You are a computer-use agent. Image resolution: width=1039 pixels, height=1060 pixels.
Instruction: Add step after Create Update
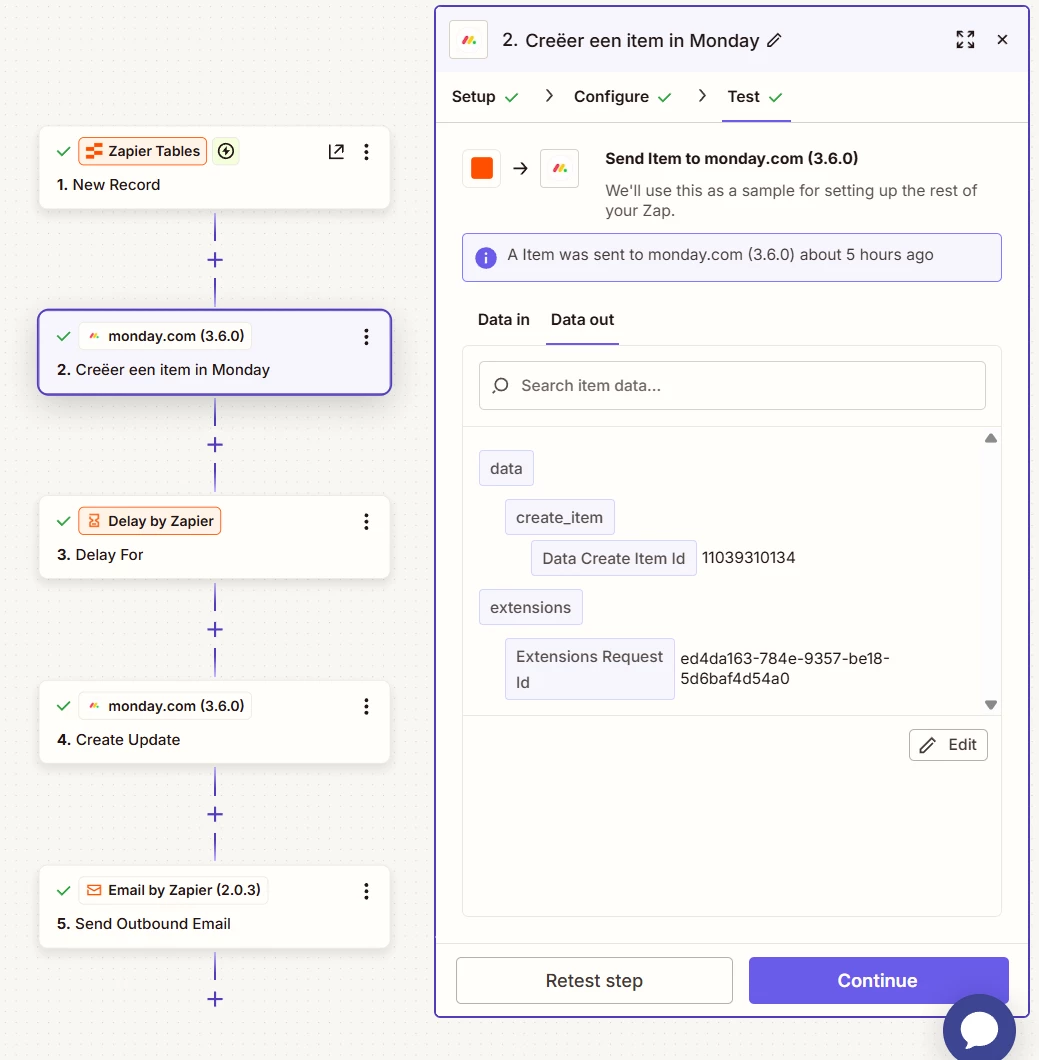pyautogui.click(x=215, y=814)
